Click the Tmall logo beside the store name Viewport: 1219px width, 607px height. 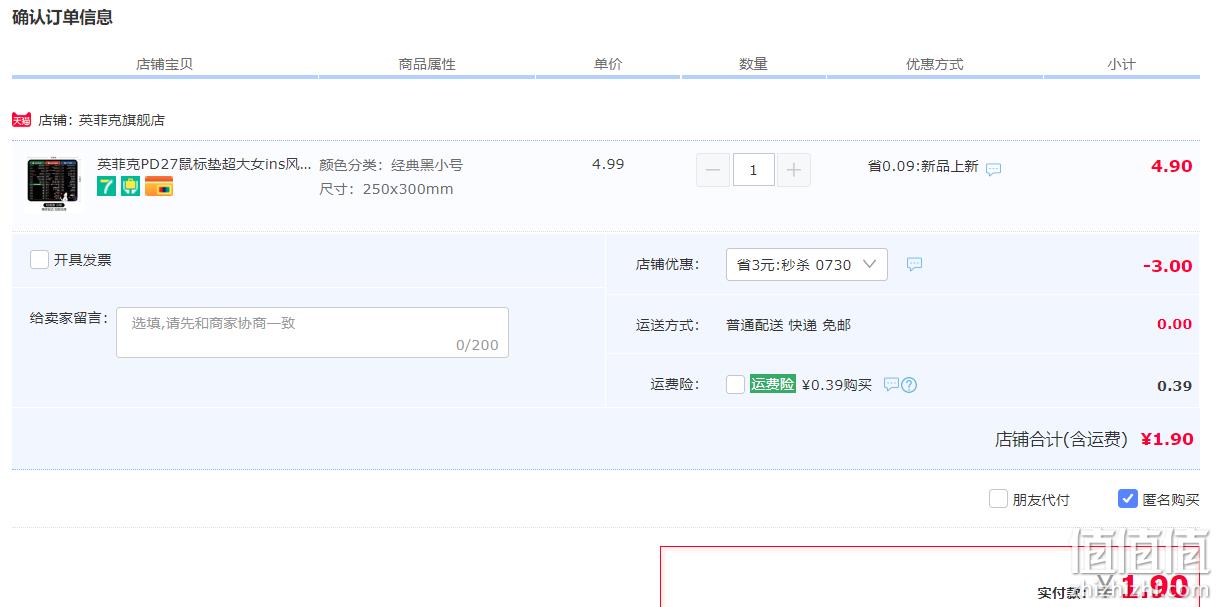coord(21,120)
